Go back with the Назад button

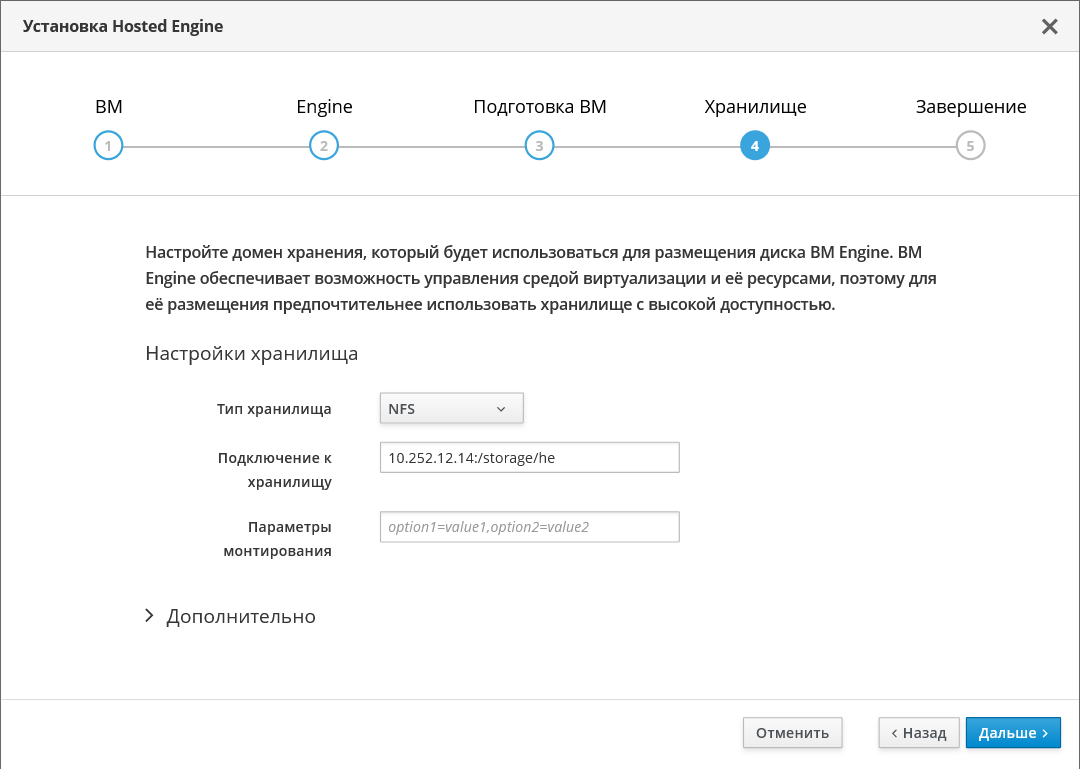(x=919, y=732)
